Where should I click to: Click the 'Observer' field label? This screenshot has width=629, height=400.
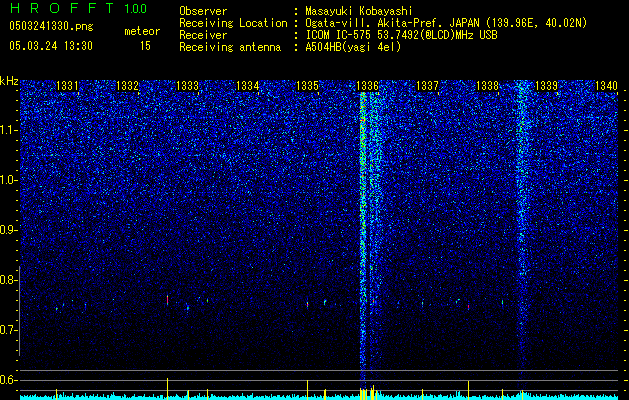(203, 11)
